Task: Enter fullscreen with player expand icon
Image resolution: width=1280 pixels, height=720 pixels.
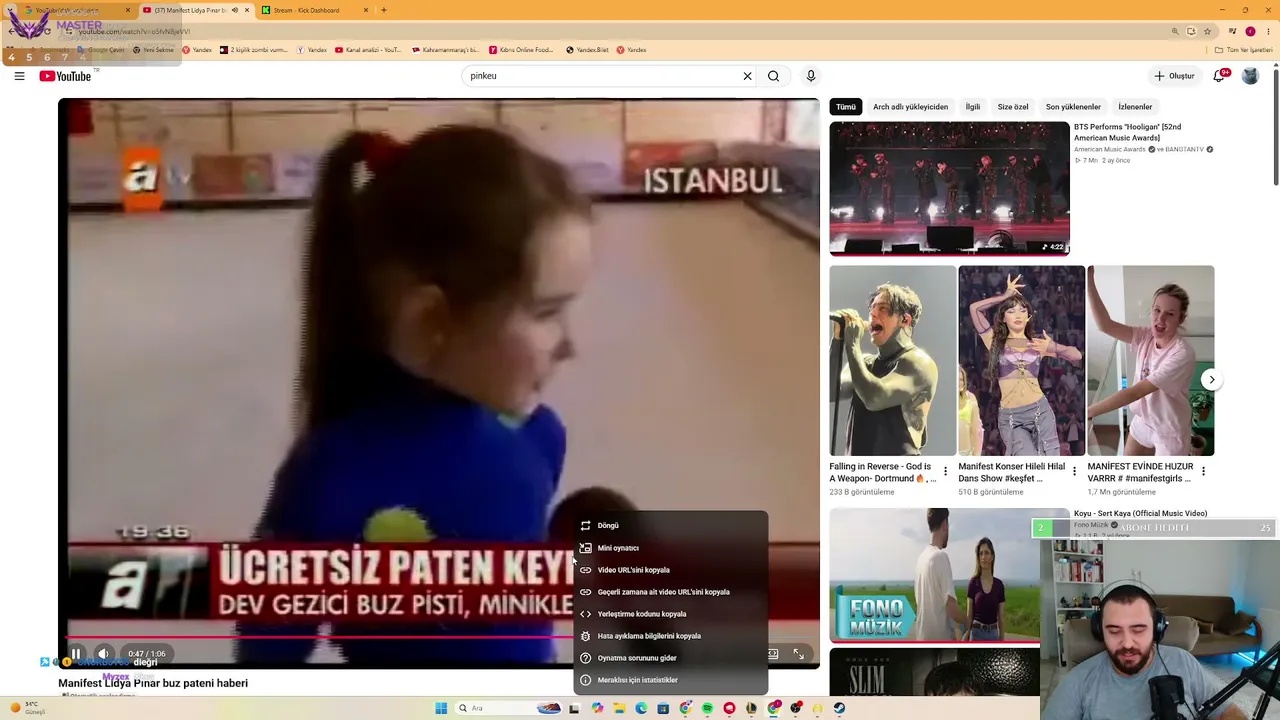Action: 798,654
